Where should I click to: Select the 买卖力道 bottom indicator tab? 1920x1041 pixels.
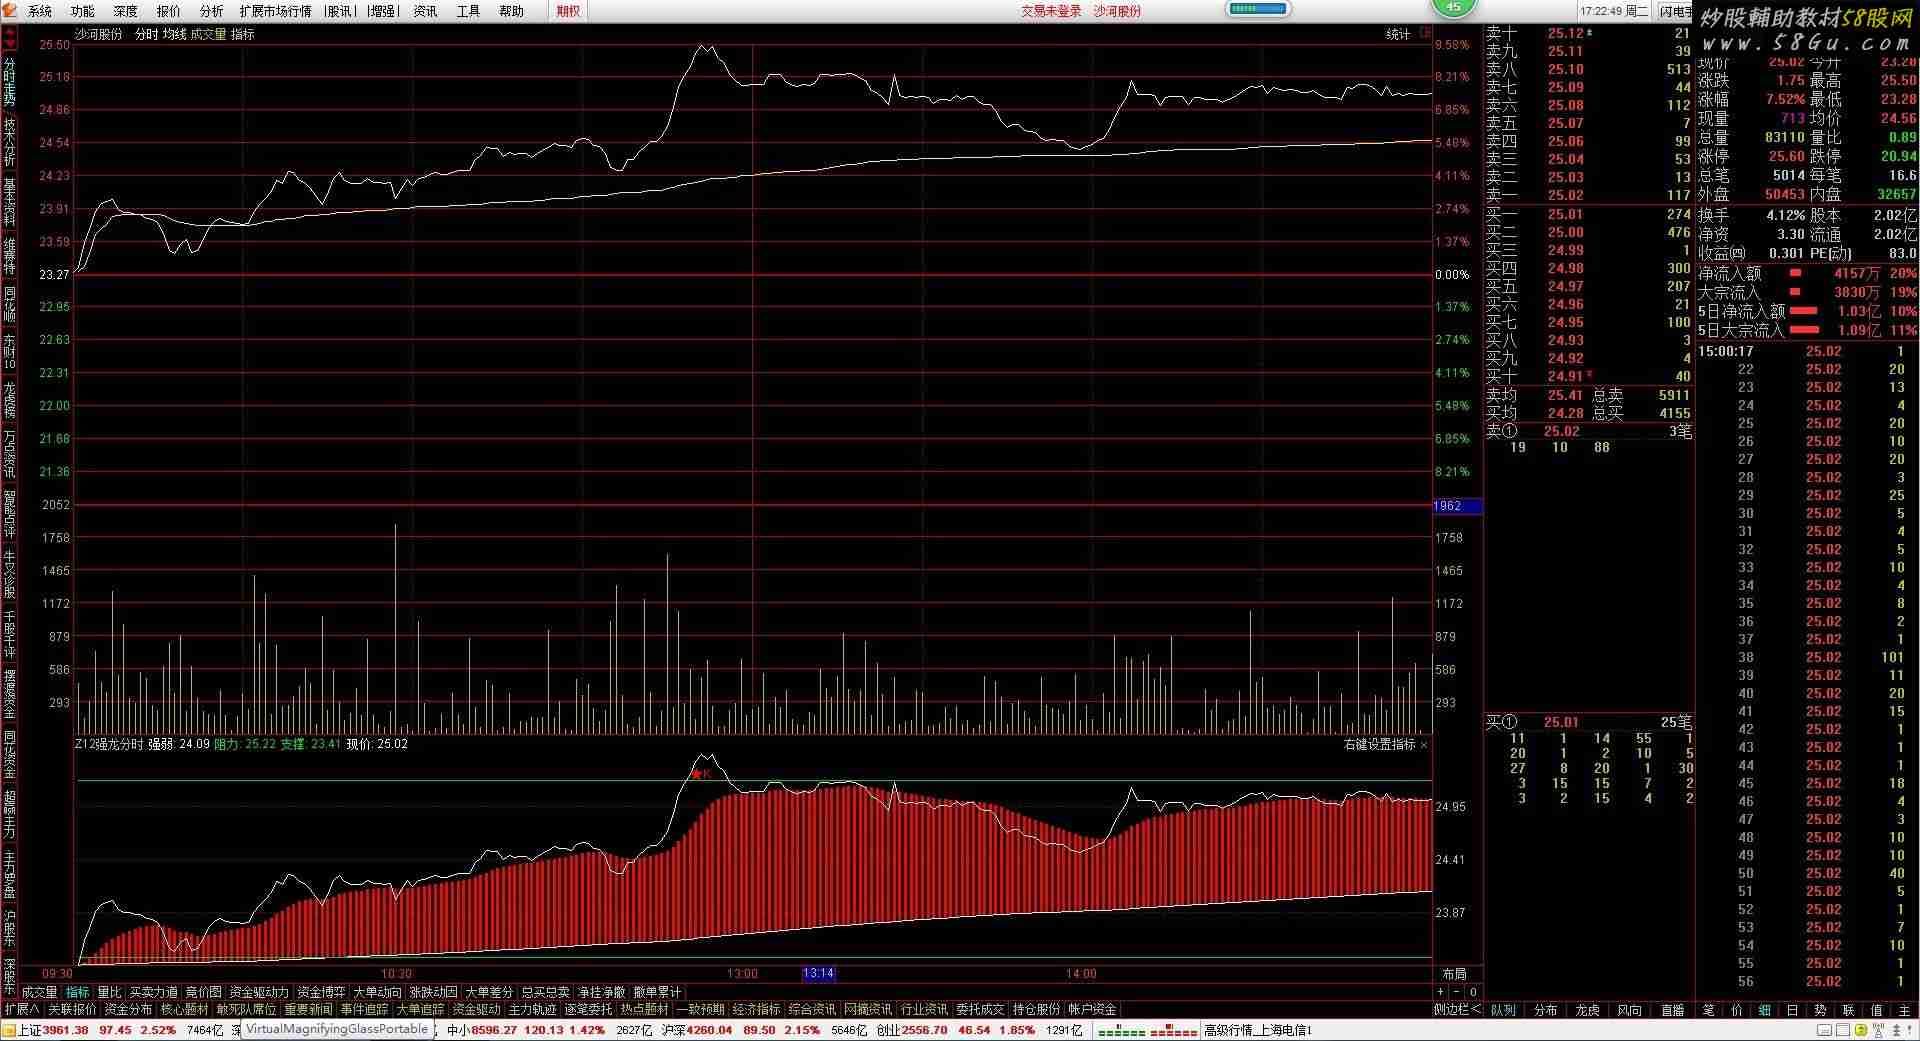point(154,992)
